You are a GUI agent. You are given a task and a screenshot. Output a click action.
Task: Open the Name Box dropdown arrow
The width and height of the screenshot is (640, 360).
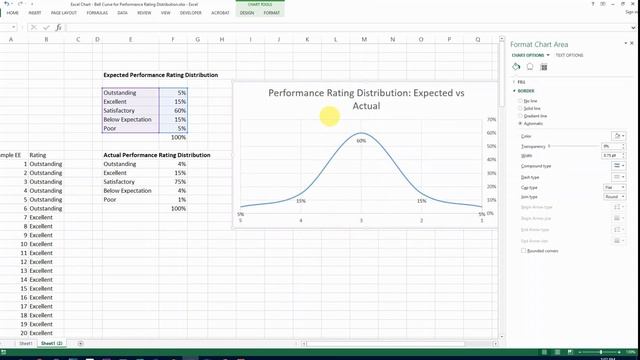[x=13, y=27]
